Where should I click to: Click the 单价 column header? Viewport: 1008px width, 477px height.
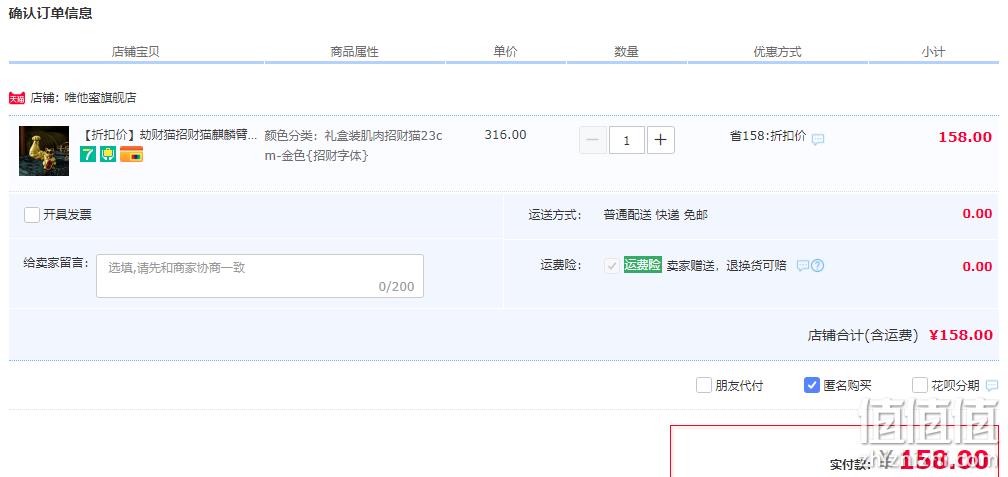505,52
